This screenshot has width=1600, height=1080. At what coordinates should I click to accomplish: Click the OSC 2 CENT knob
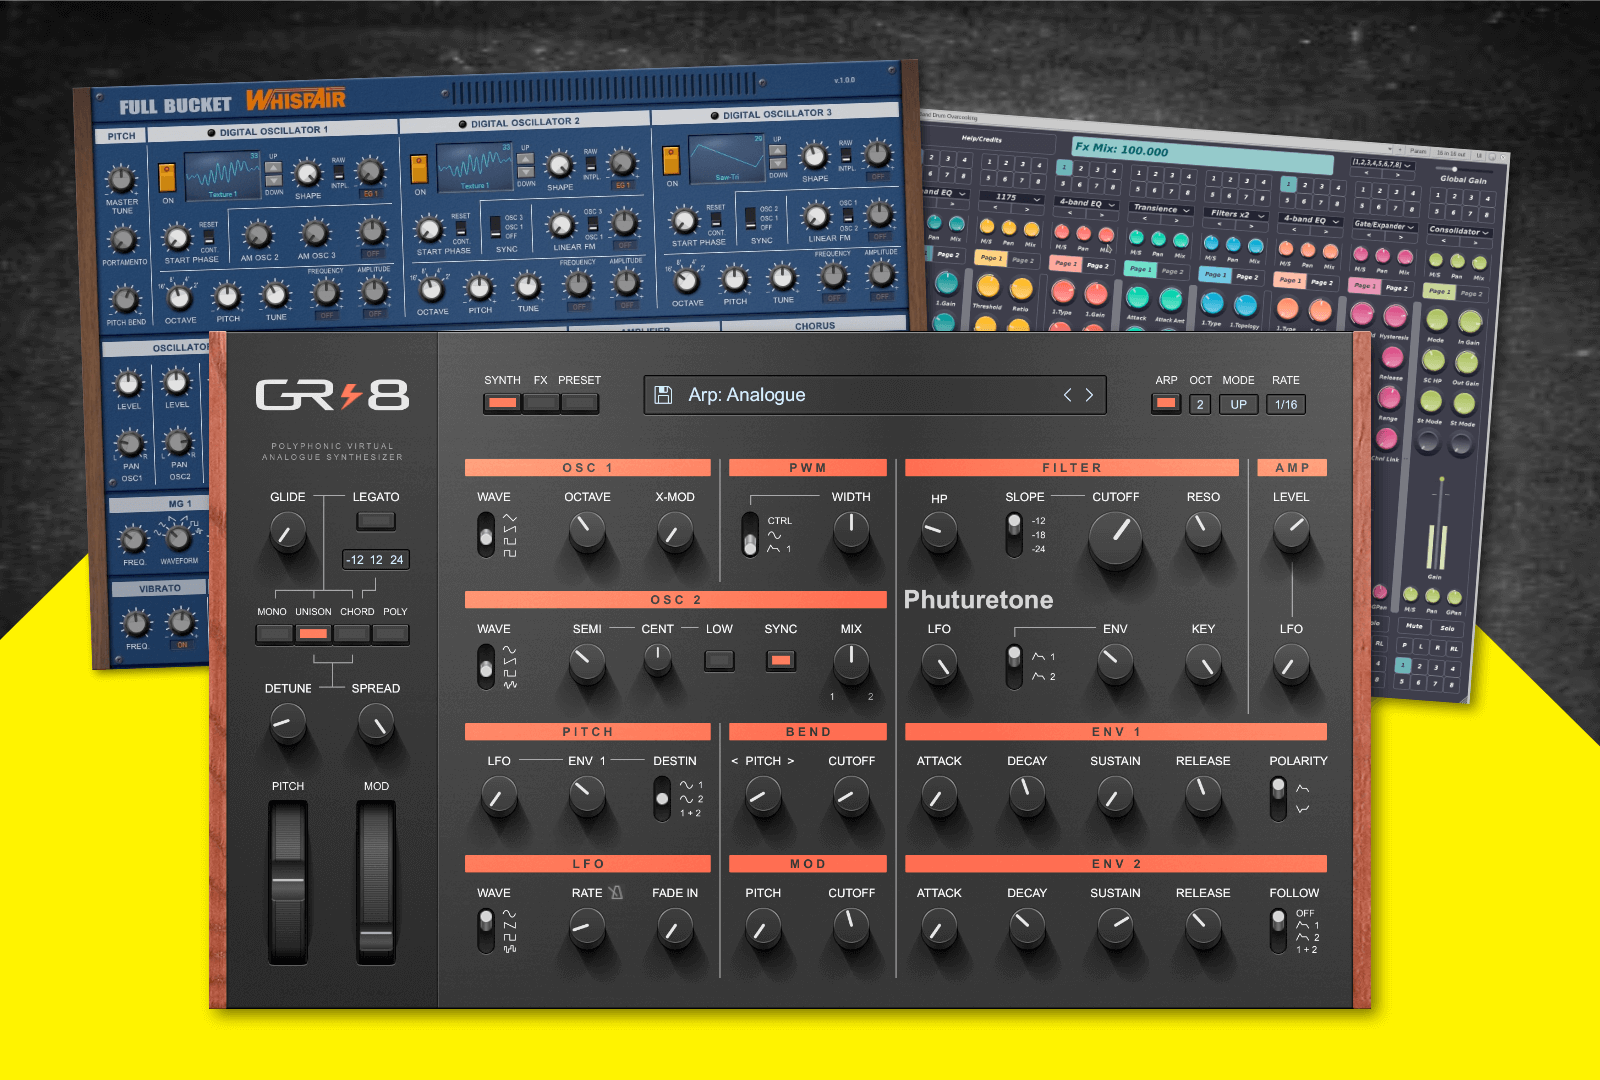click(x=657, y=659)
